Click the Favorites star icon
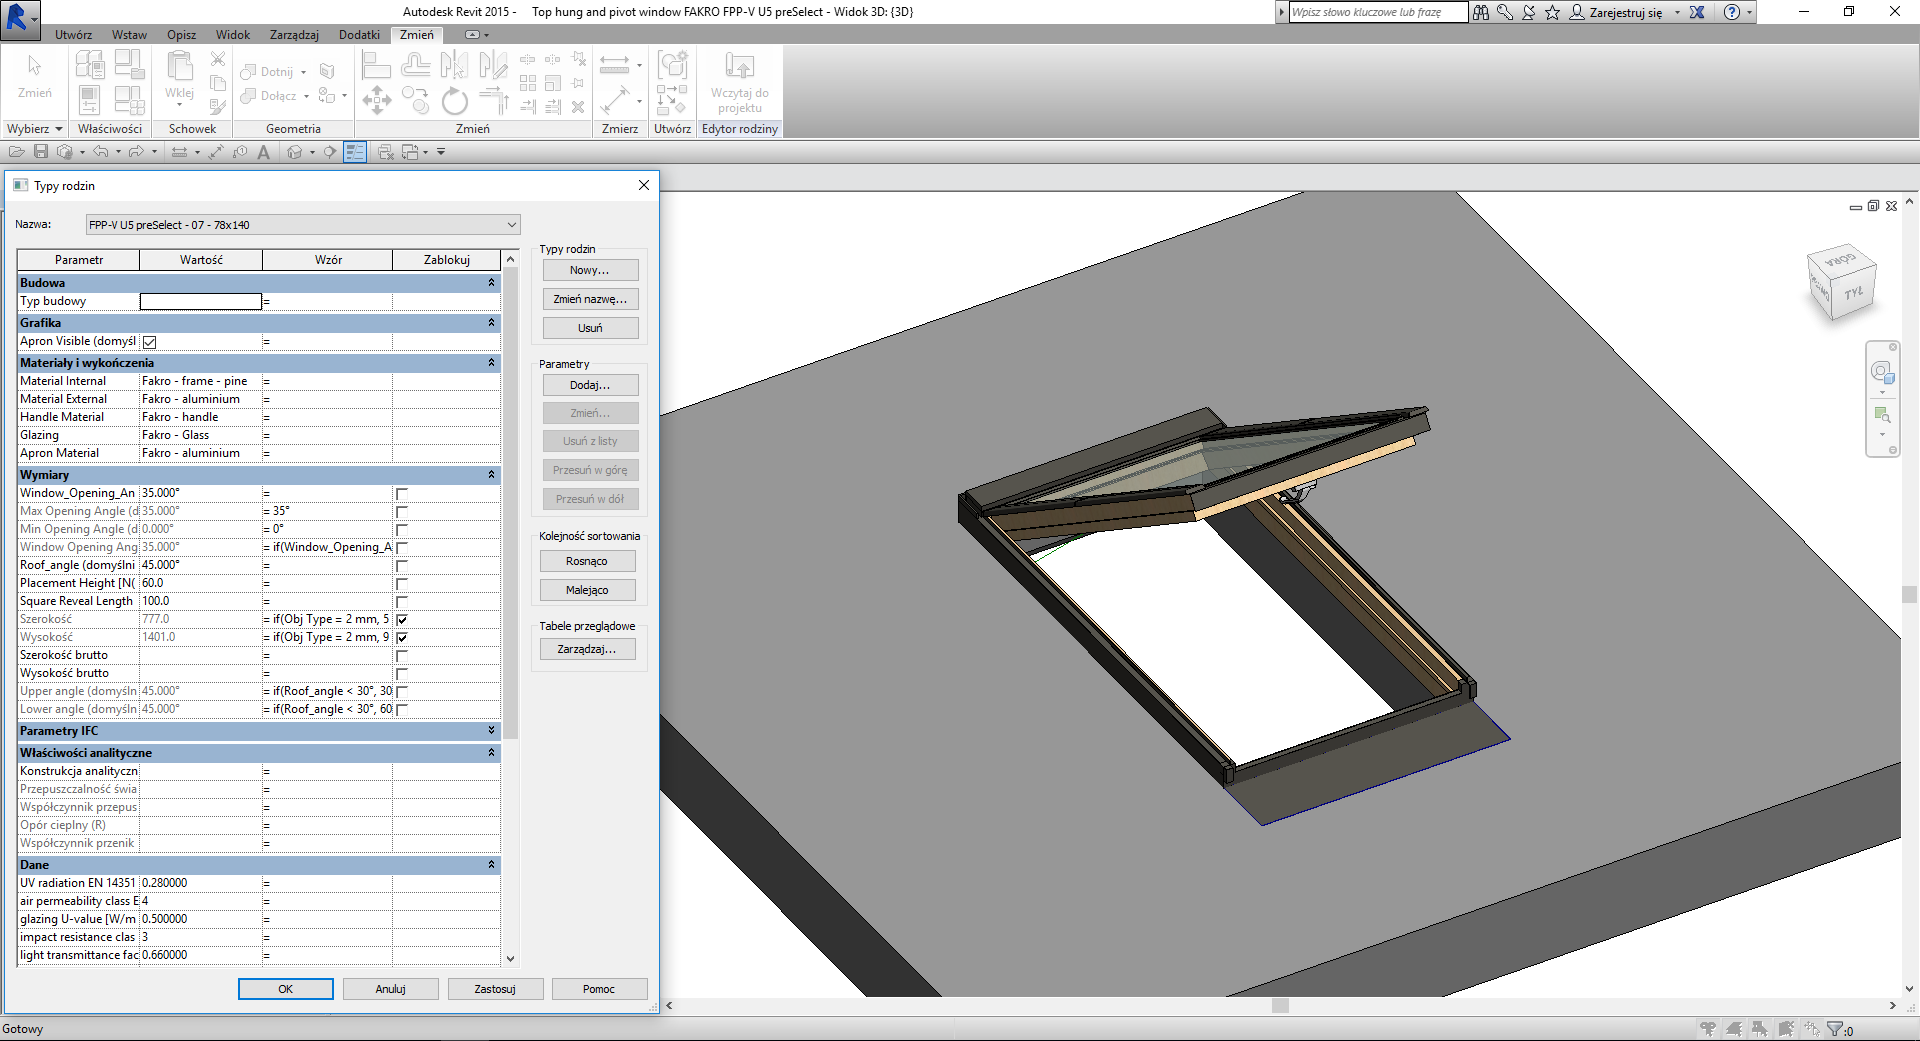Screen dimensions: 1920x1041 (1552, 12)
